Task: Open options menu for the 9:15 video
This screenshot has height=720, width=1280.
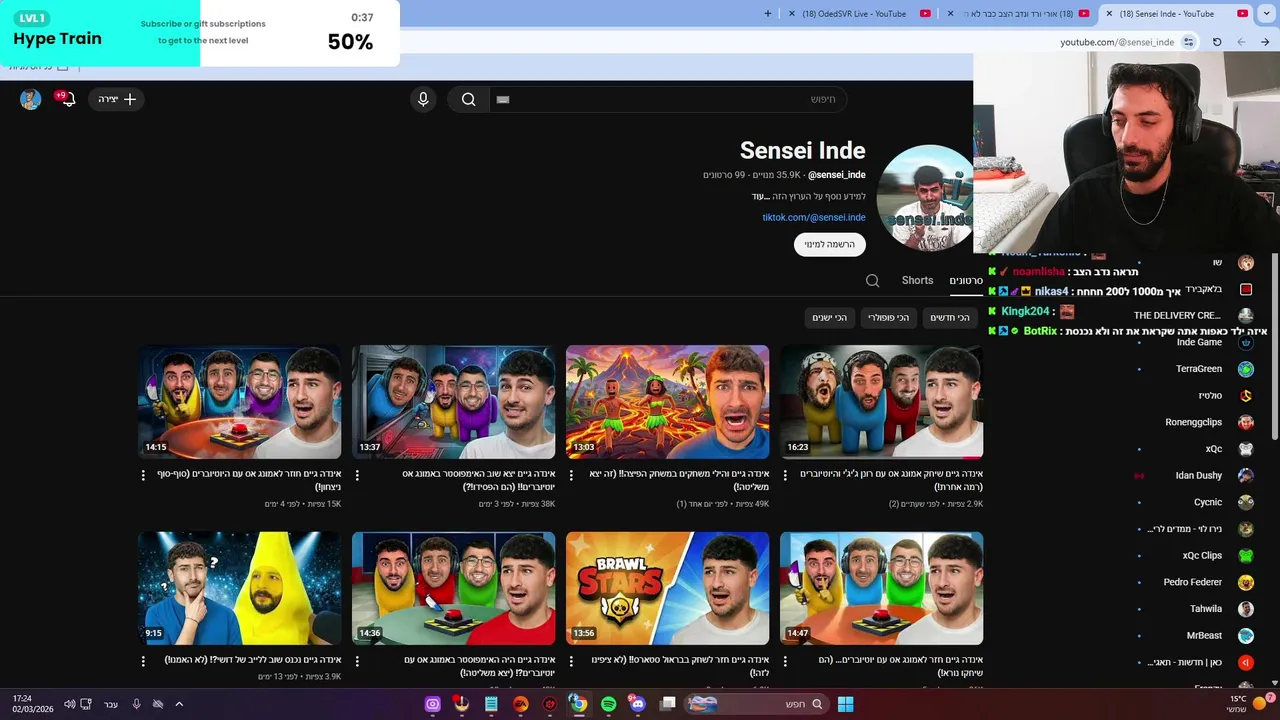Action: (x=143, y=661)
